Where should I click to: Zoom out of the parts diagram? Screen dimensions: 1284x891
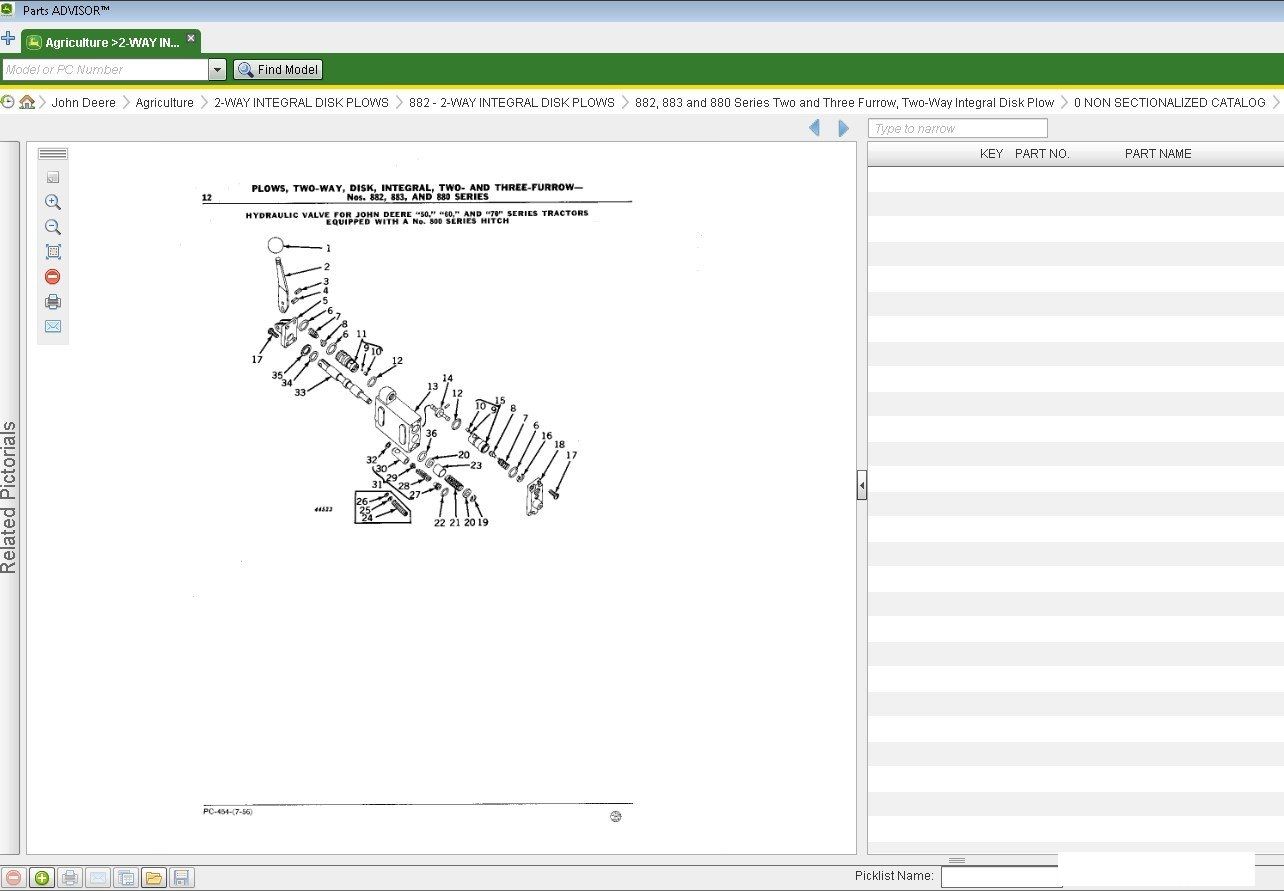coord(53,227)
